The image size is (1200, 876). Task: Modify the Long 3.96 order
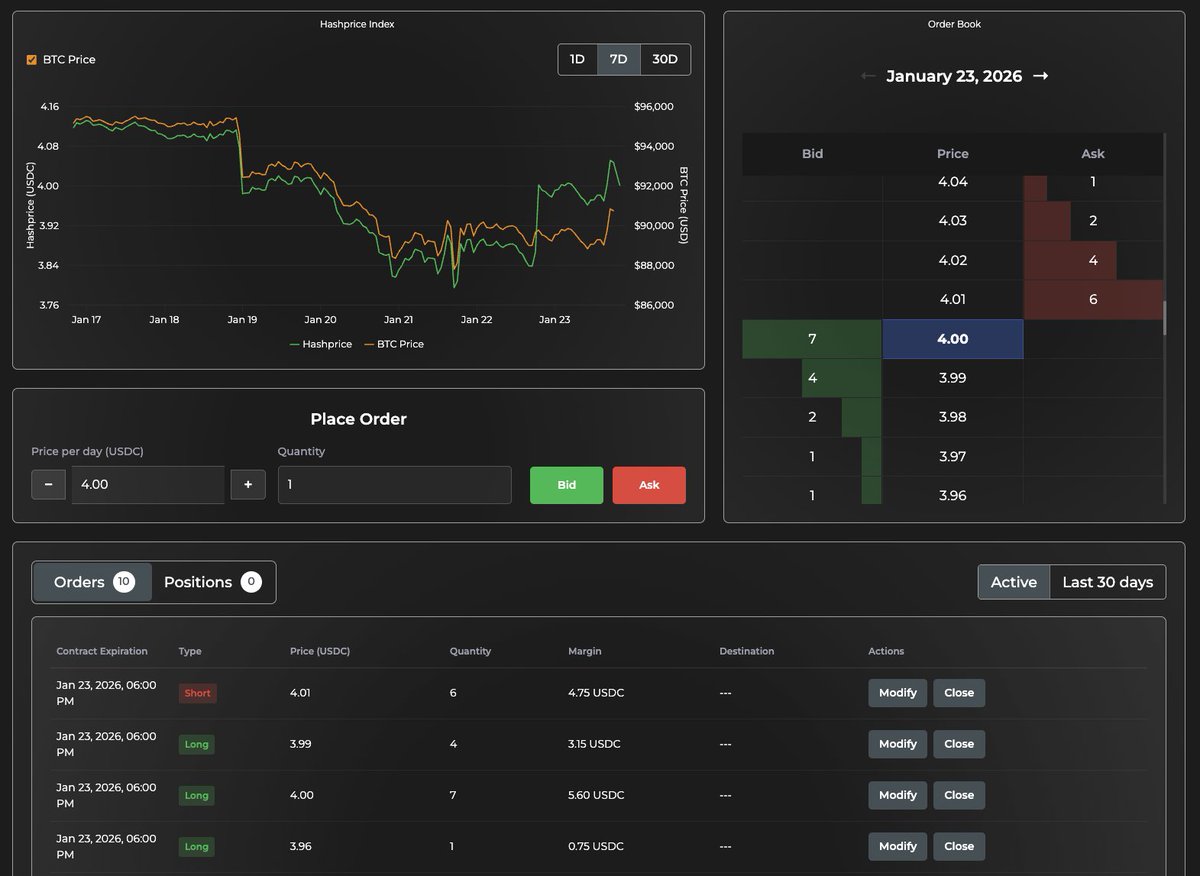pos(898,846)
